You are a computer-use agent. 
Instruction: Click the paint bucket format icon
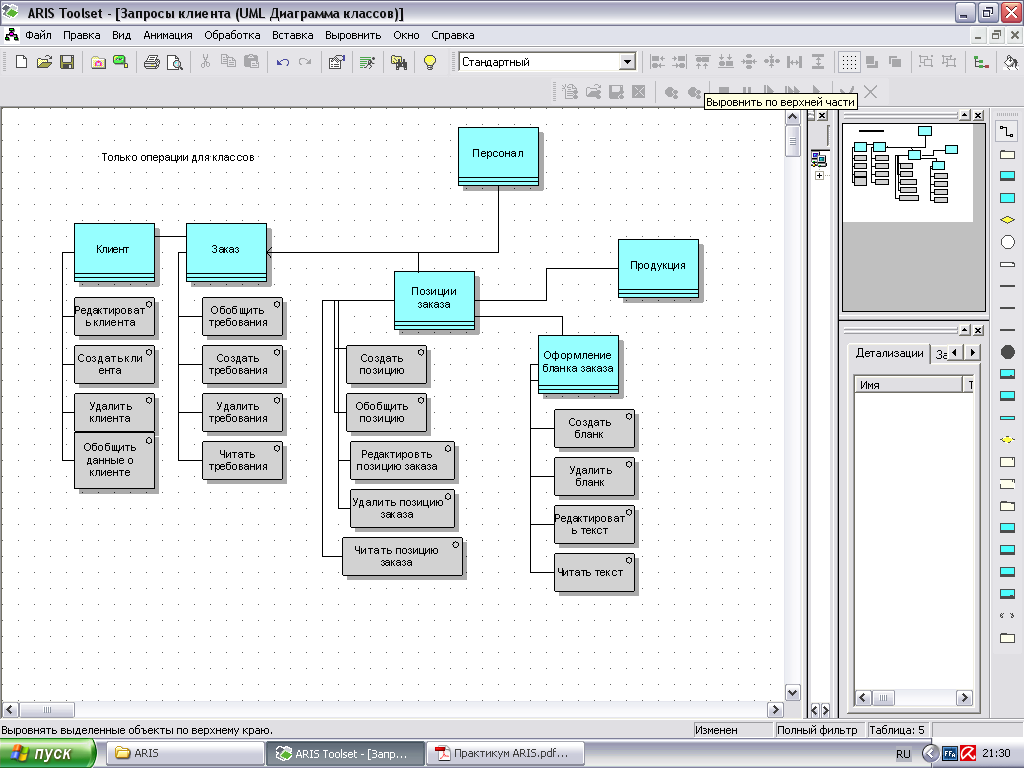coord(1011,62)
